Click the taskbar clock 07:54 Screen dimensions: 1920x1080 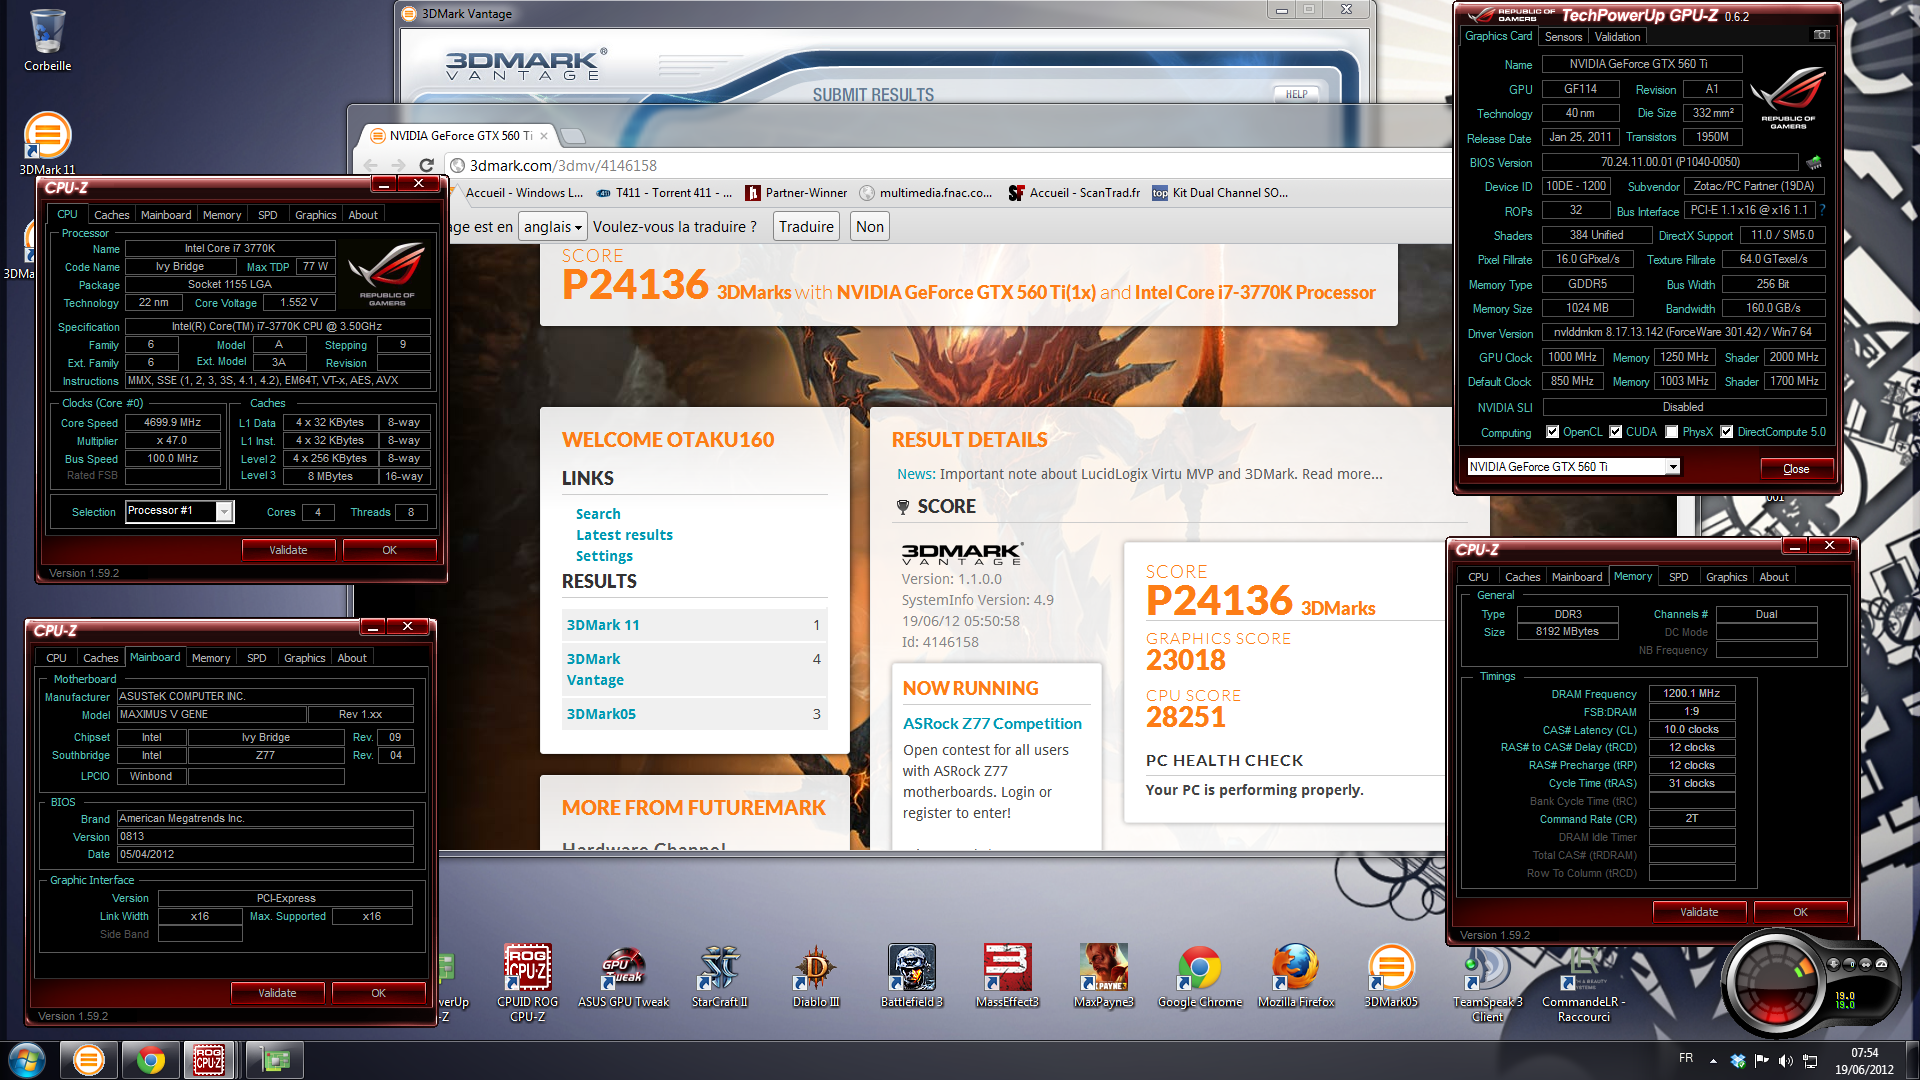pyautogui.click(x=1864, y=1053)
